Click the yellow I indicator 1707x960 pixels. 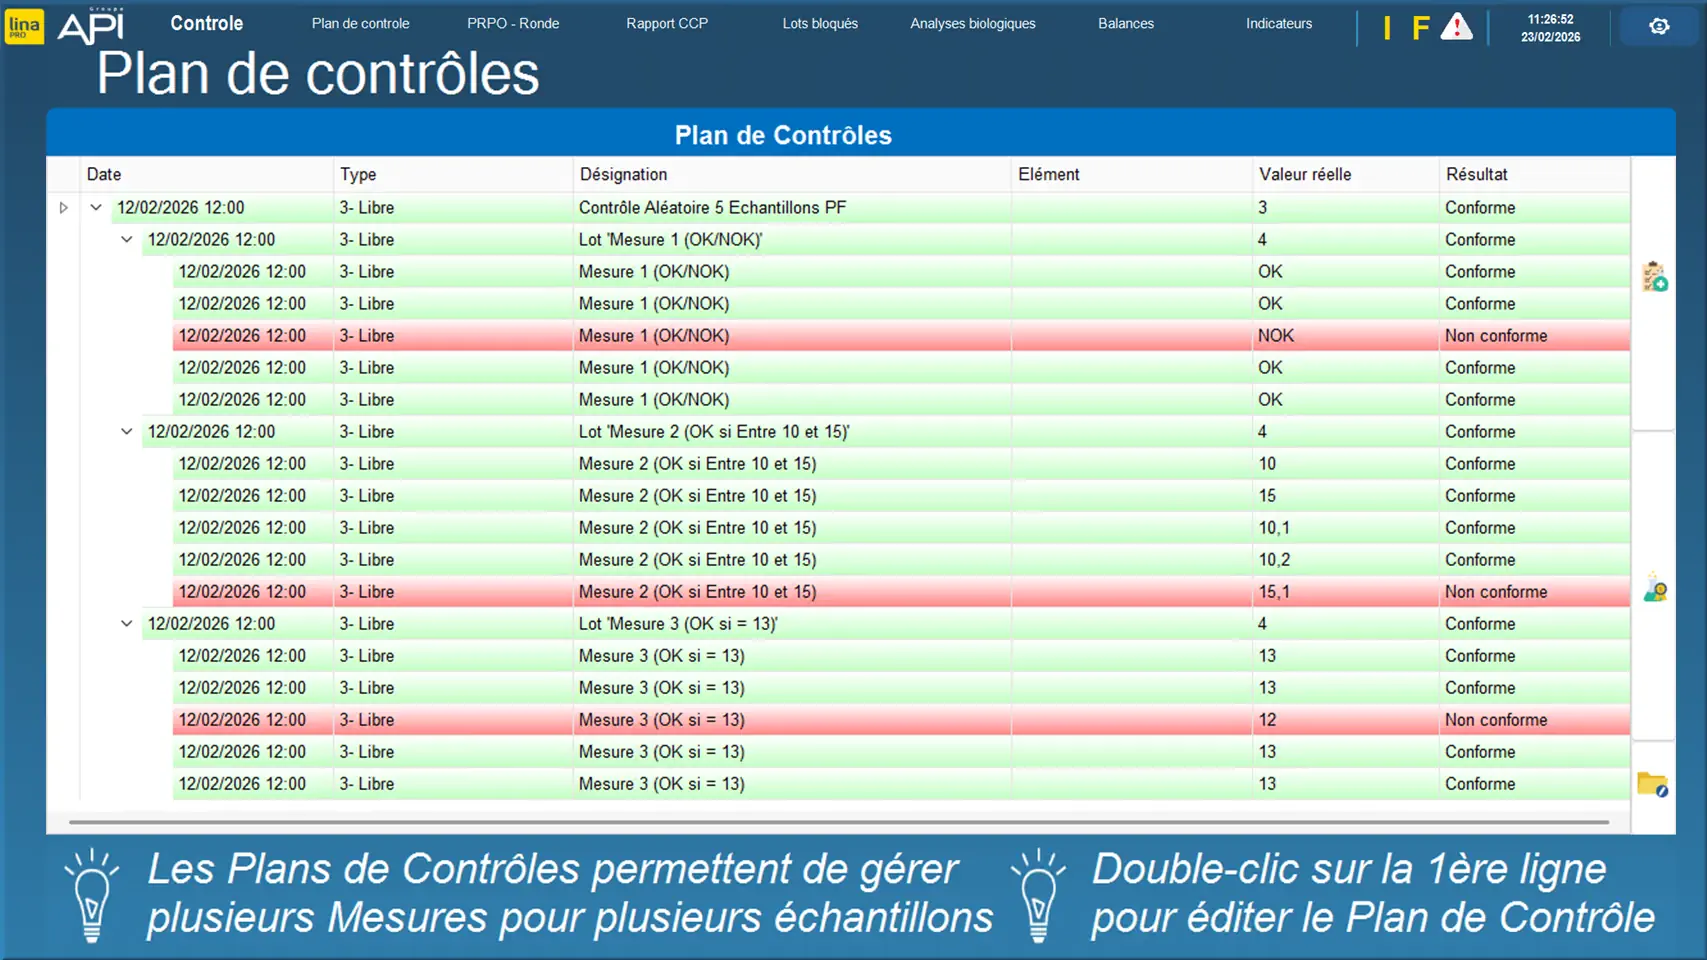[1387, 28]
